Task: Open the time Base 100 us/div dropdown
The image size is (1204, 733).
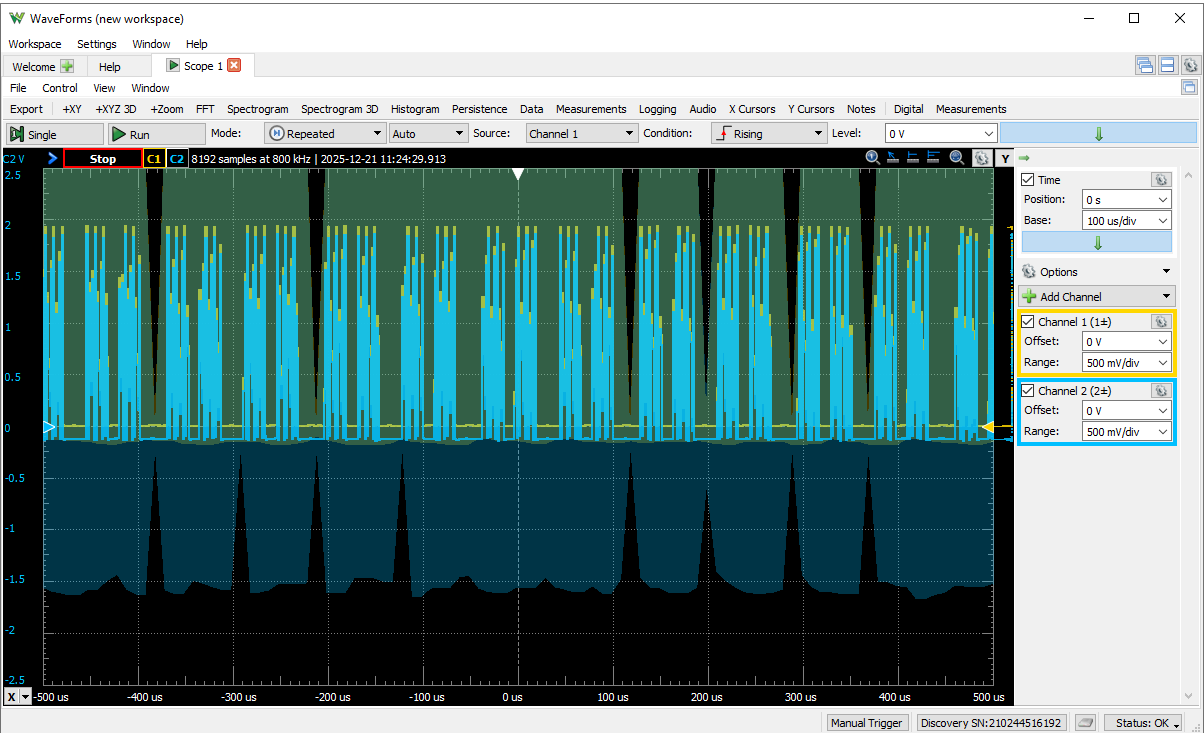Action: click(1126, 220)
